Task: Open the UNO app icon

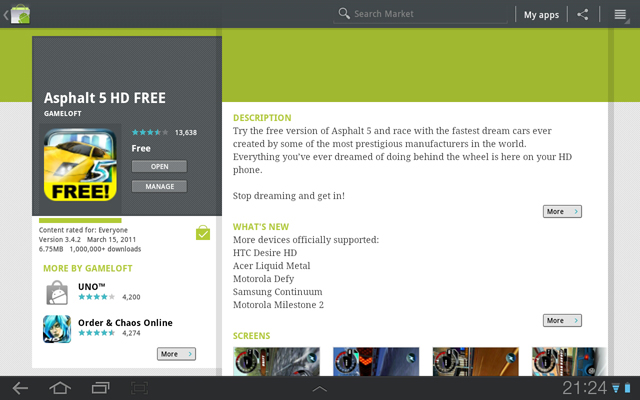Action: pyautogui.click(x=57, y=292)
